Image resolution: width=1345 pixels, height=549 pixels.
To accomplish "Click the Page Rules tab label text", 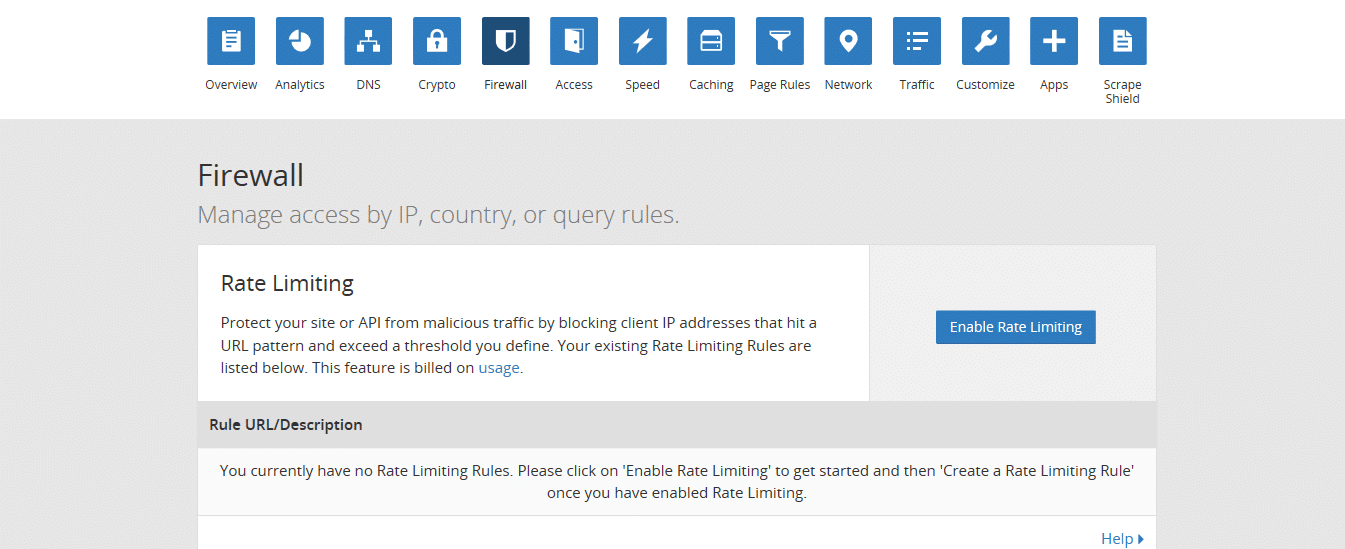I will tap(780, 85).
